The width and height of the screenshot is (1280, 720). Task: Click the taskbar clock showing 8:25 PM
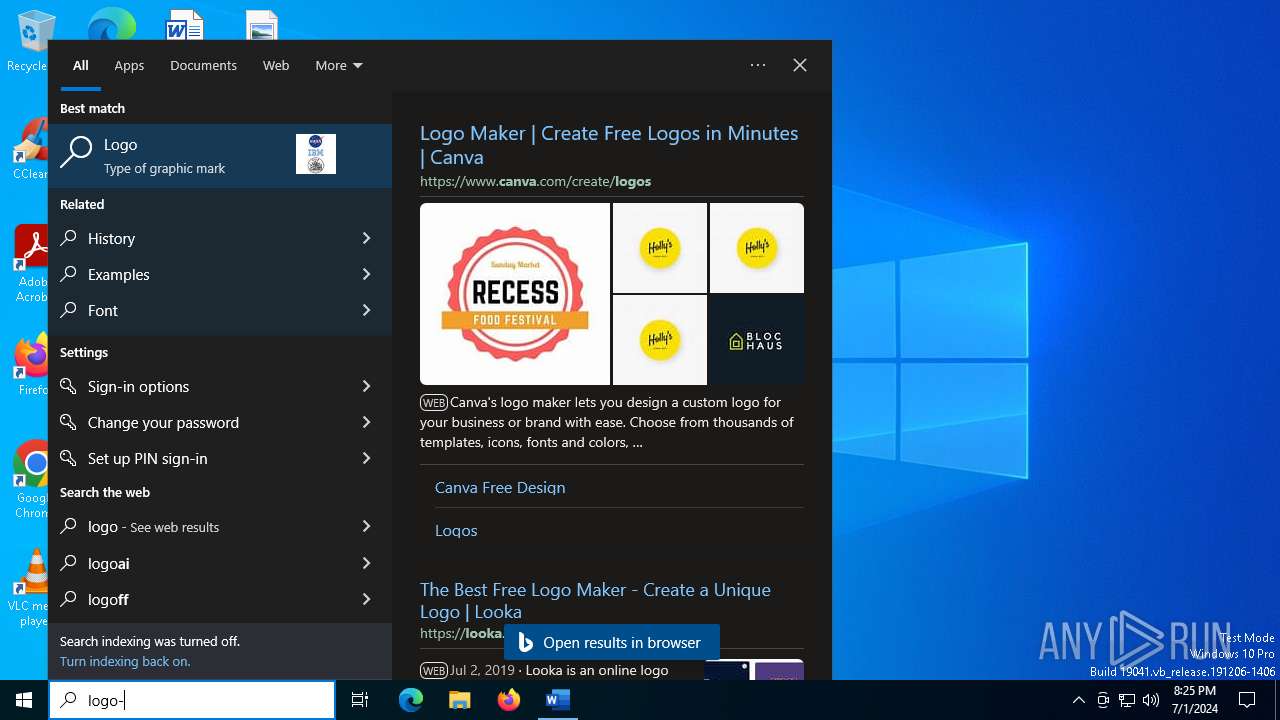click(x=1194, y=700)
